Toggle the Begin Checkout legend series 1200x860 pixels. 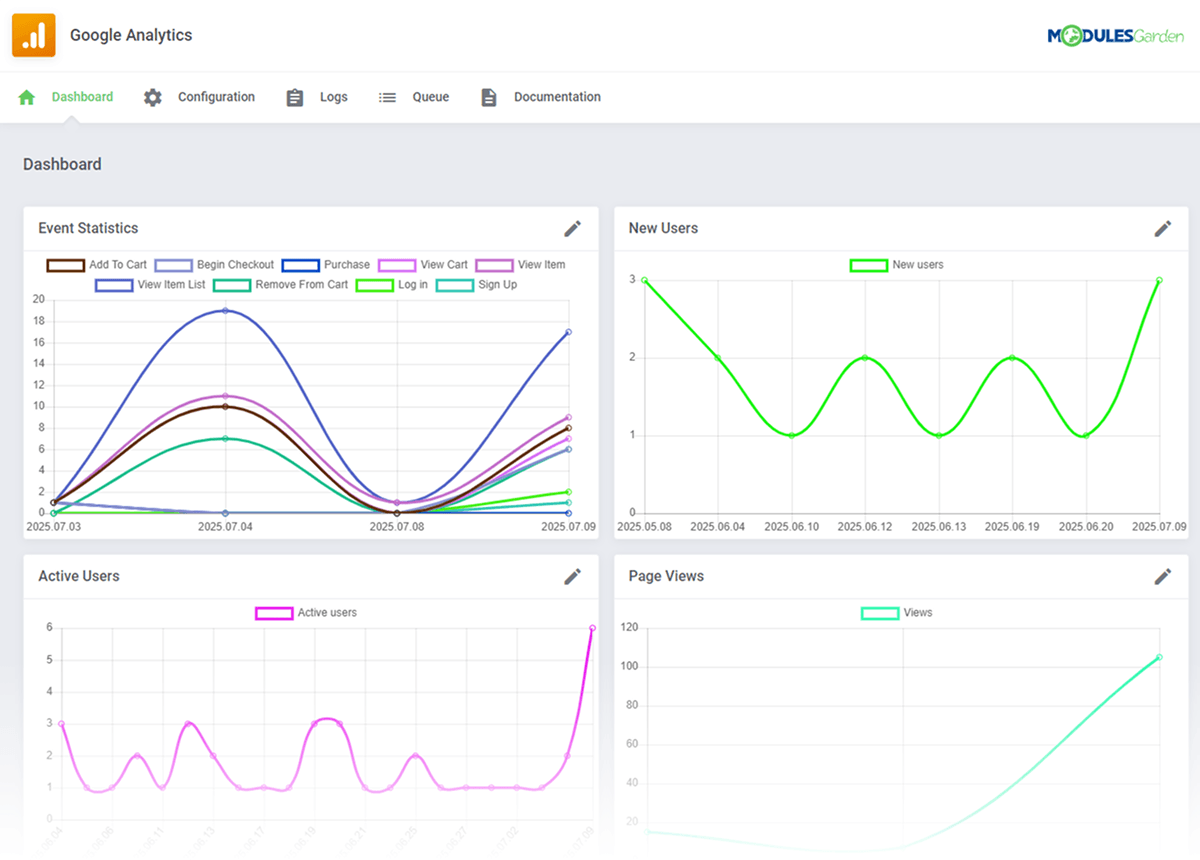[x=214, y=265]
